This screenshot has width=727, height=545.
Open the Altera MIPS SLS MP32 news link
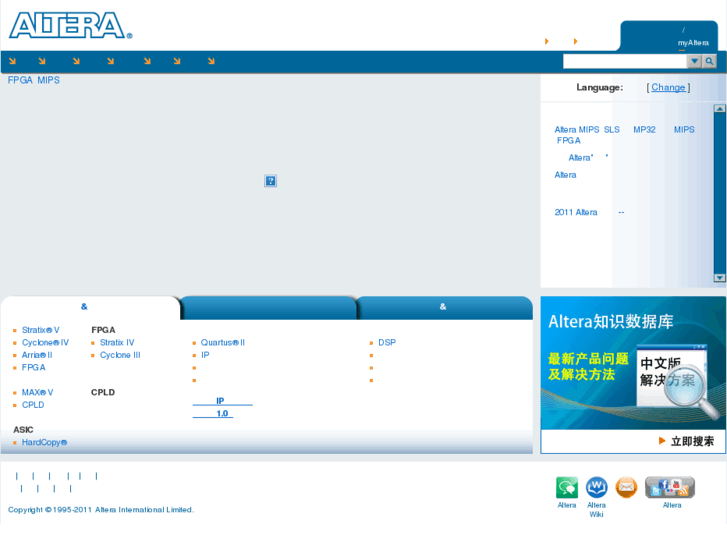click(624, 135)
